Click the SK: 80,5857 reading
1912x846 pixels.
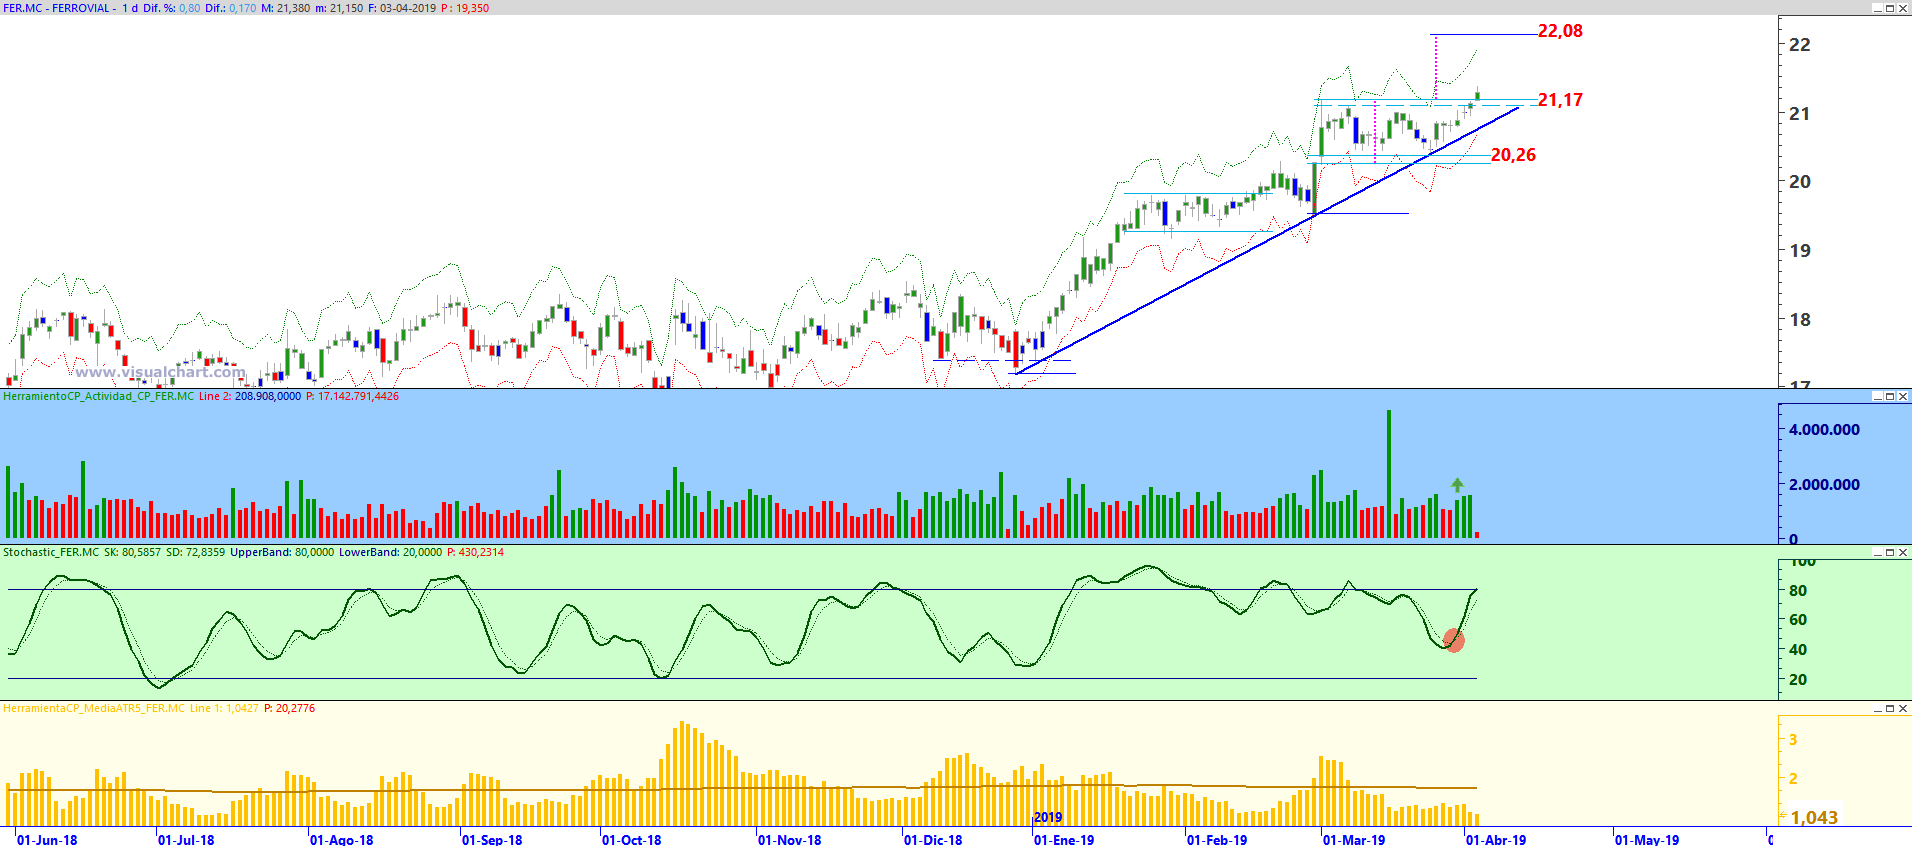[x=132, y=553]
